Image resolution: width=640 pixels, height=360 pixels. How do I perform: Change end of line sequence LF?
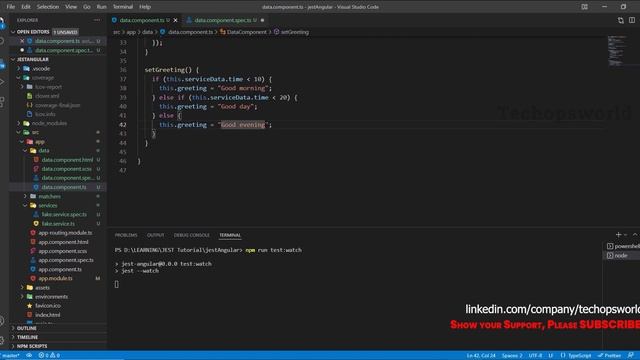[551, 356]
